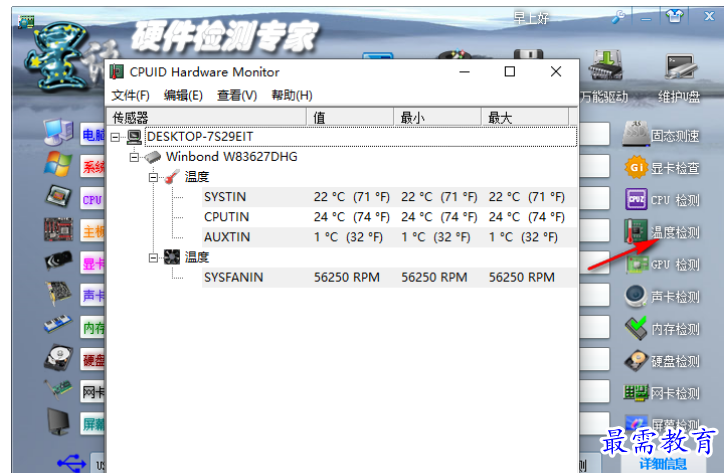Open 网卡检测 network card tool

click(x=662, y=393)
